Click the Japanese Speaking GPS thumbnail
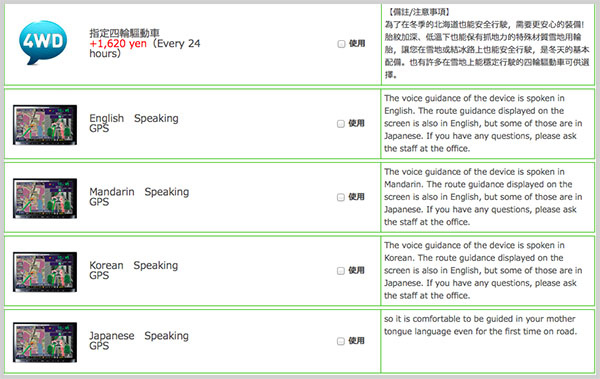Image resolution: width=600 pixels, height=379 pixels. tap(45, 342)
